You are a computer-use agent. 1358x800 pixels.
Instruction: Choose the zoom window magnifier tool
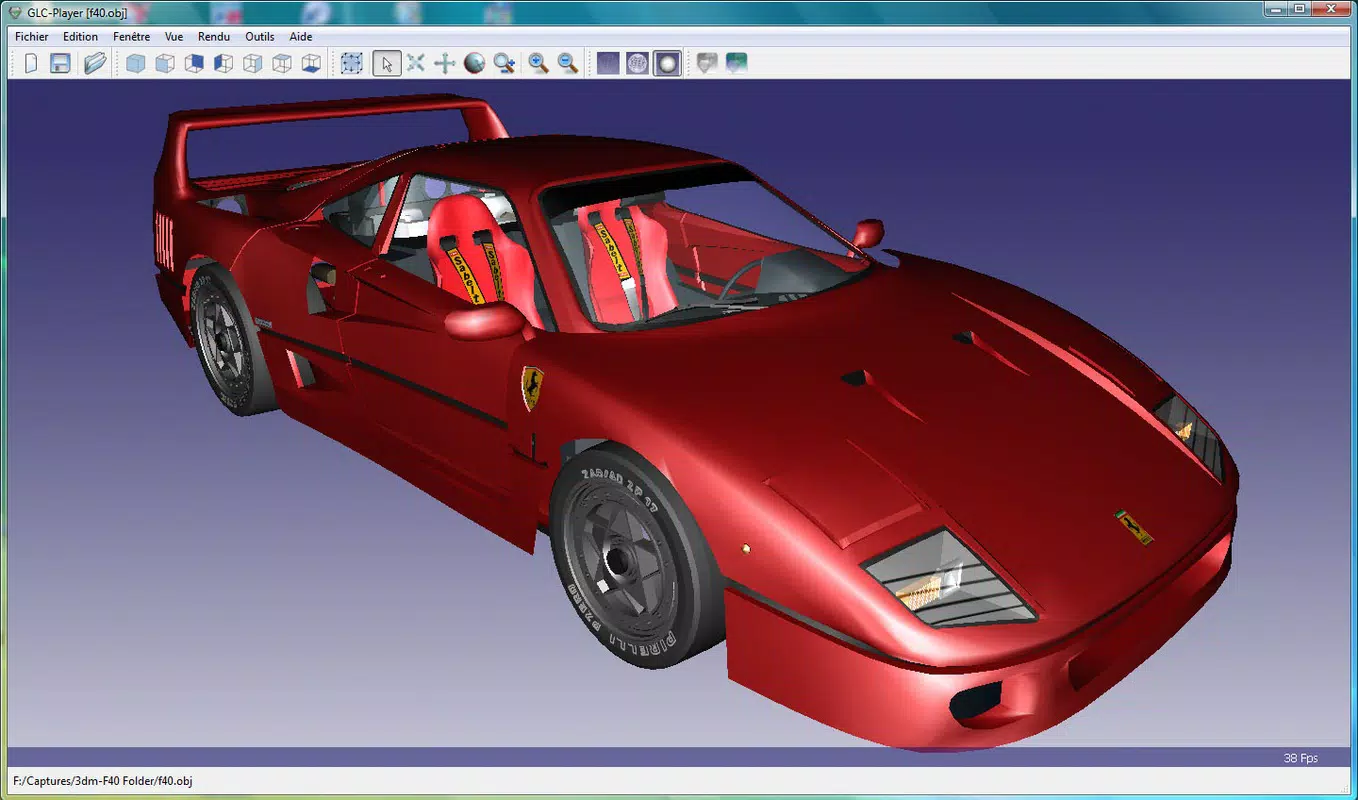pos(504,64)
